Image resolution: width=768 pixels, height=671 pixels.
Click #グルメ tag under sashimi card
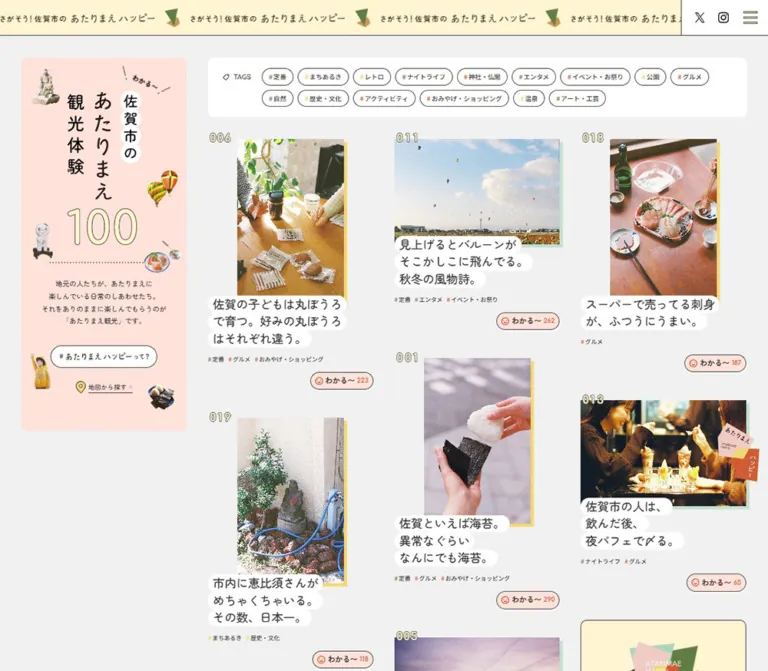[x=592, y=342]
